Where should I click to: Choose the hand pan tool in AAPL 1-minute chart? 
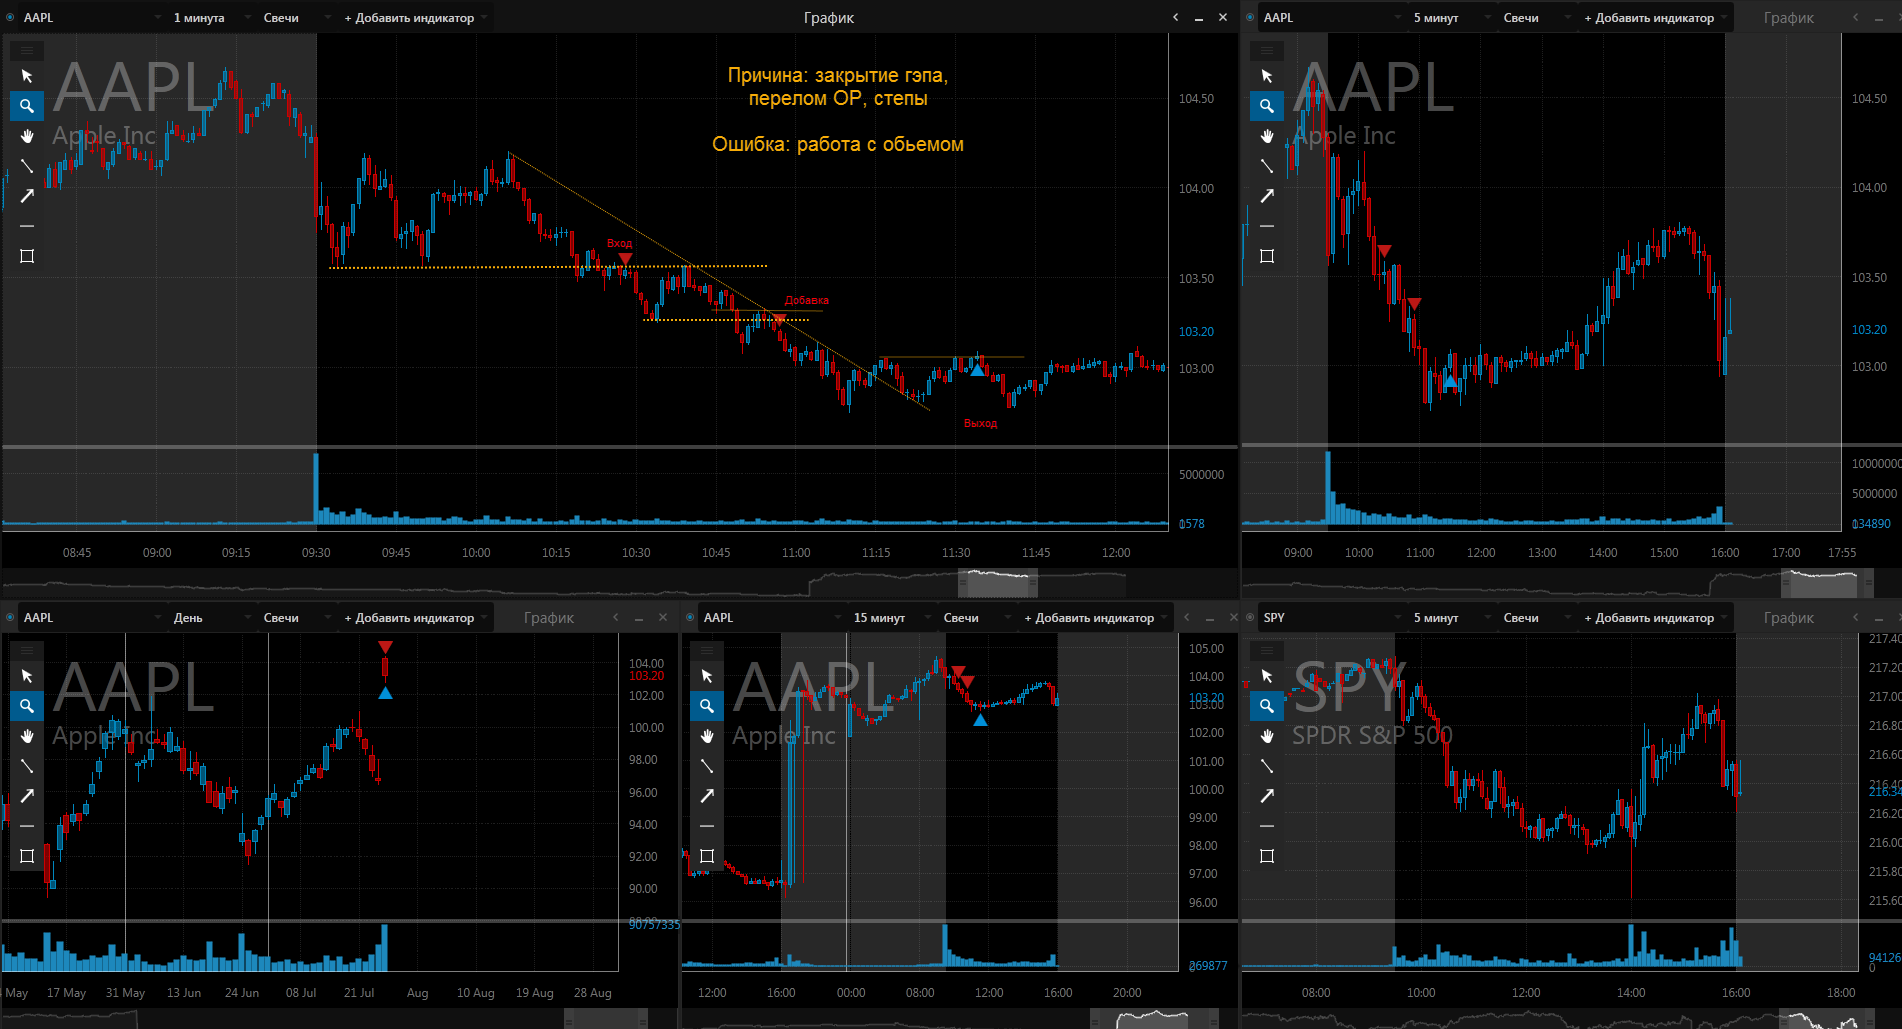click(x=27, y=136)
